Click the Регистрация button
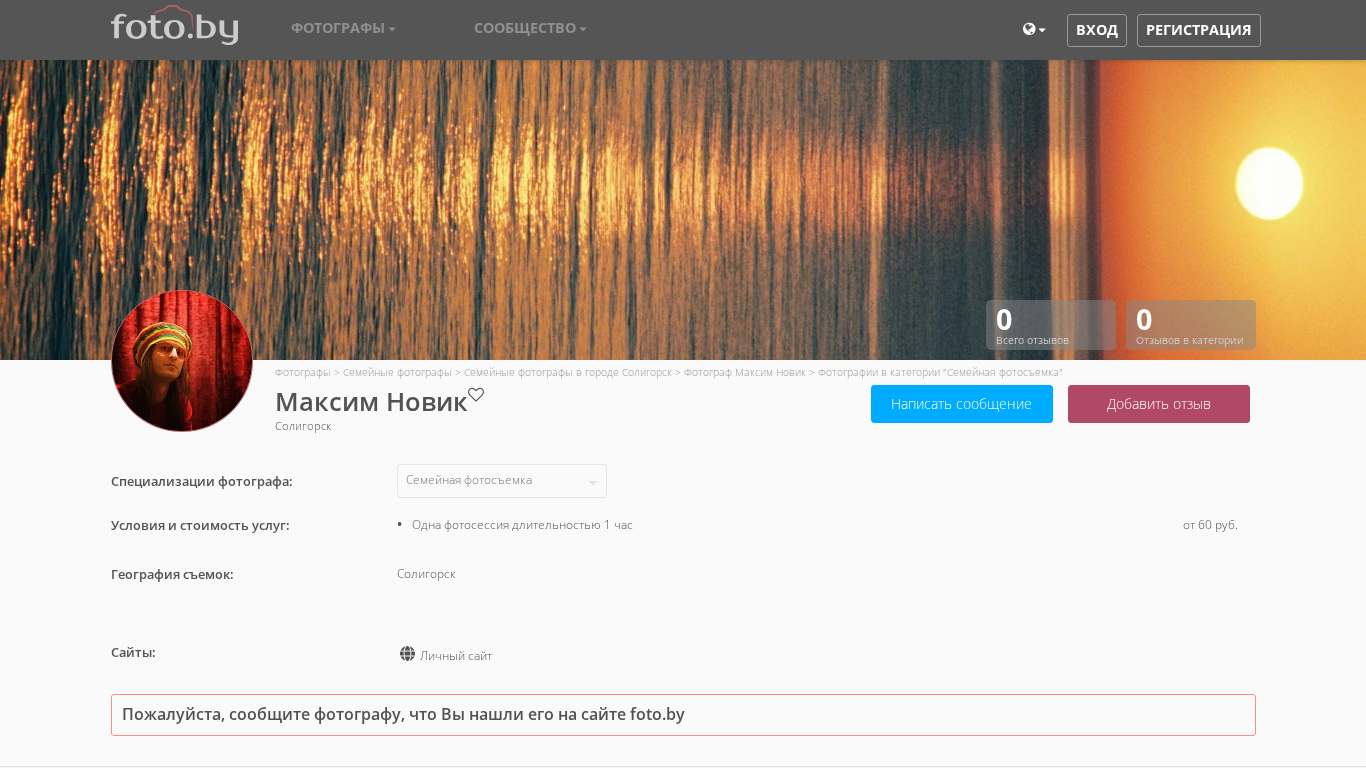This screenshot has width=1366, height=768. pos(1199,30)
